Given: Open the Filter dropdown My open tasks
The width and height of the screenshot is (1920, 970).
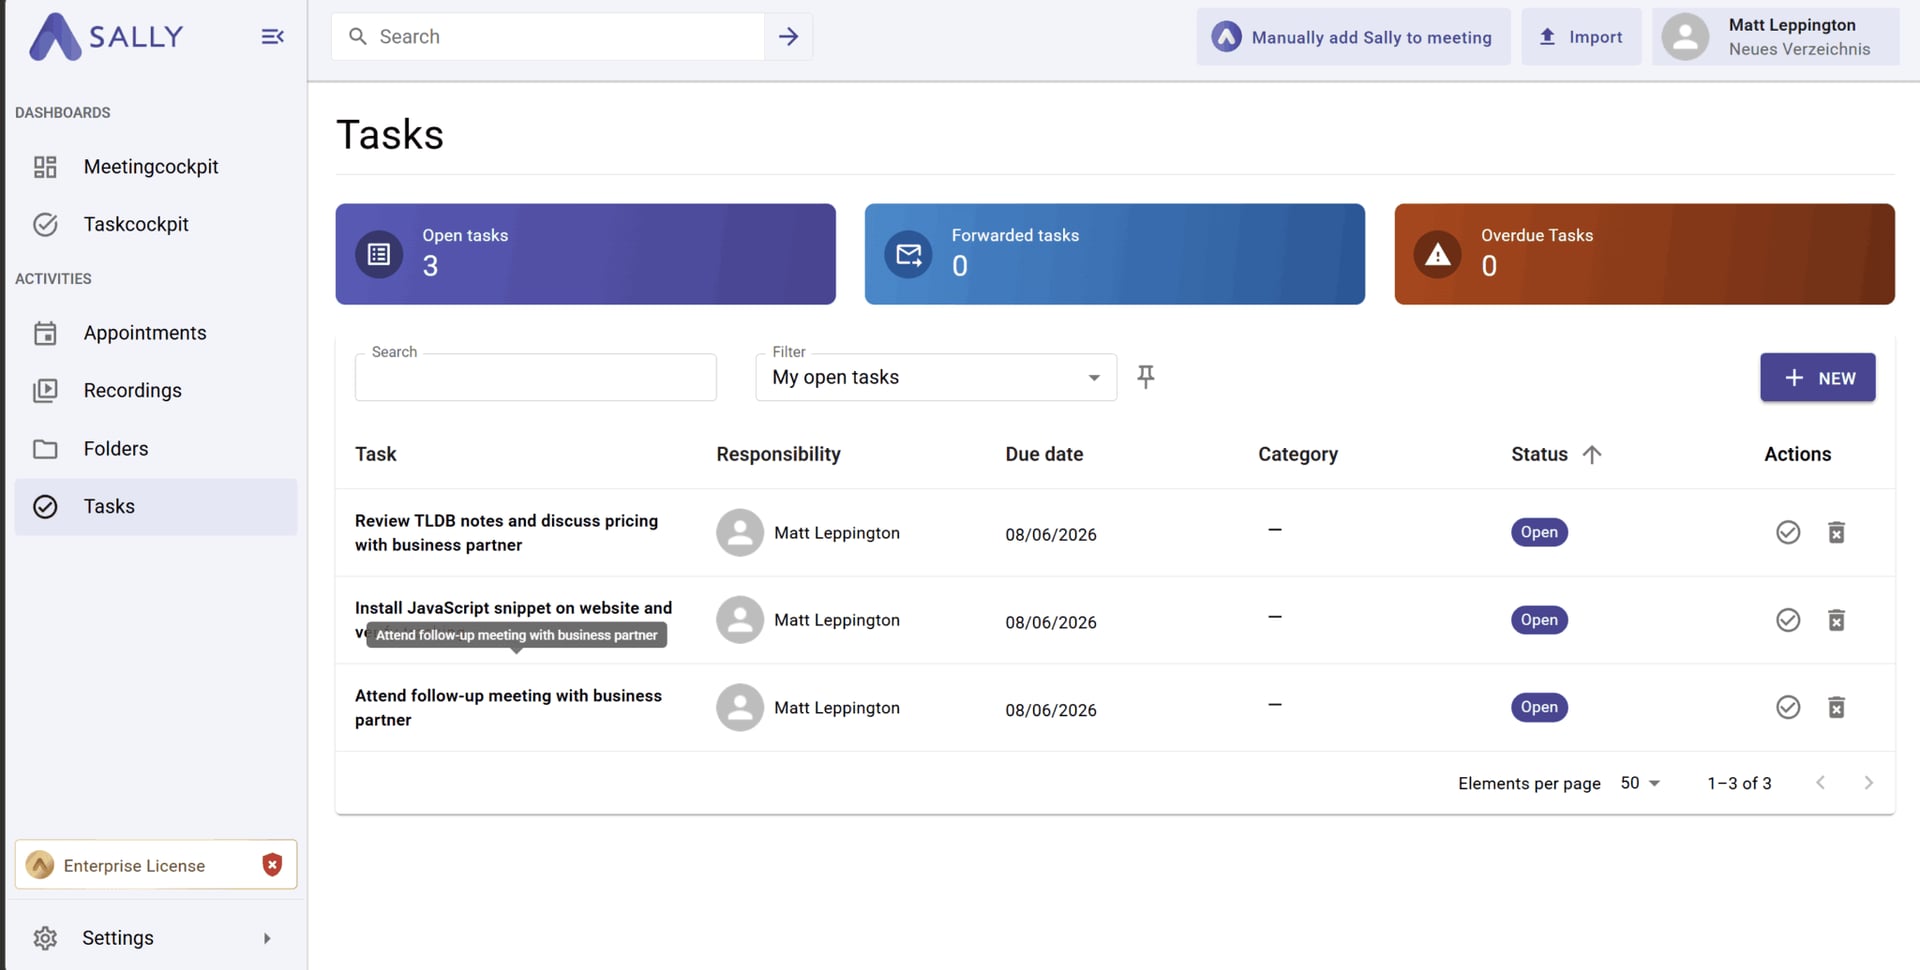Looking at the screenshot, I should 936,377.
